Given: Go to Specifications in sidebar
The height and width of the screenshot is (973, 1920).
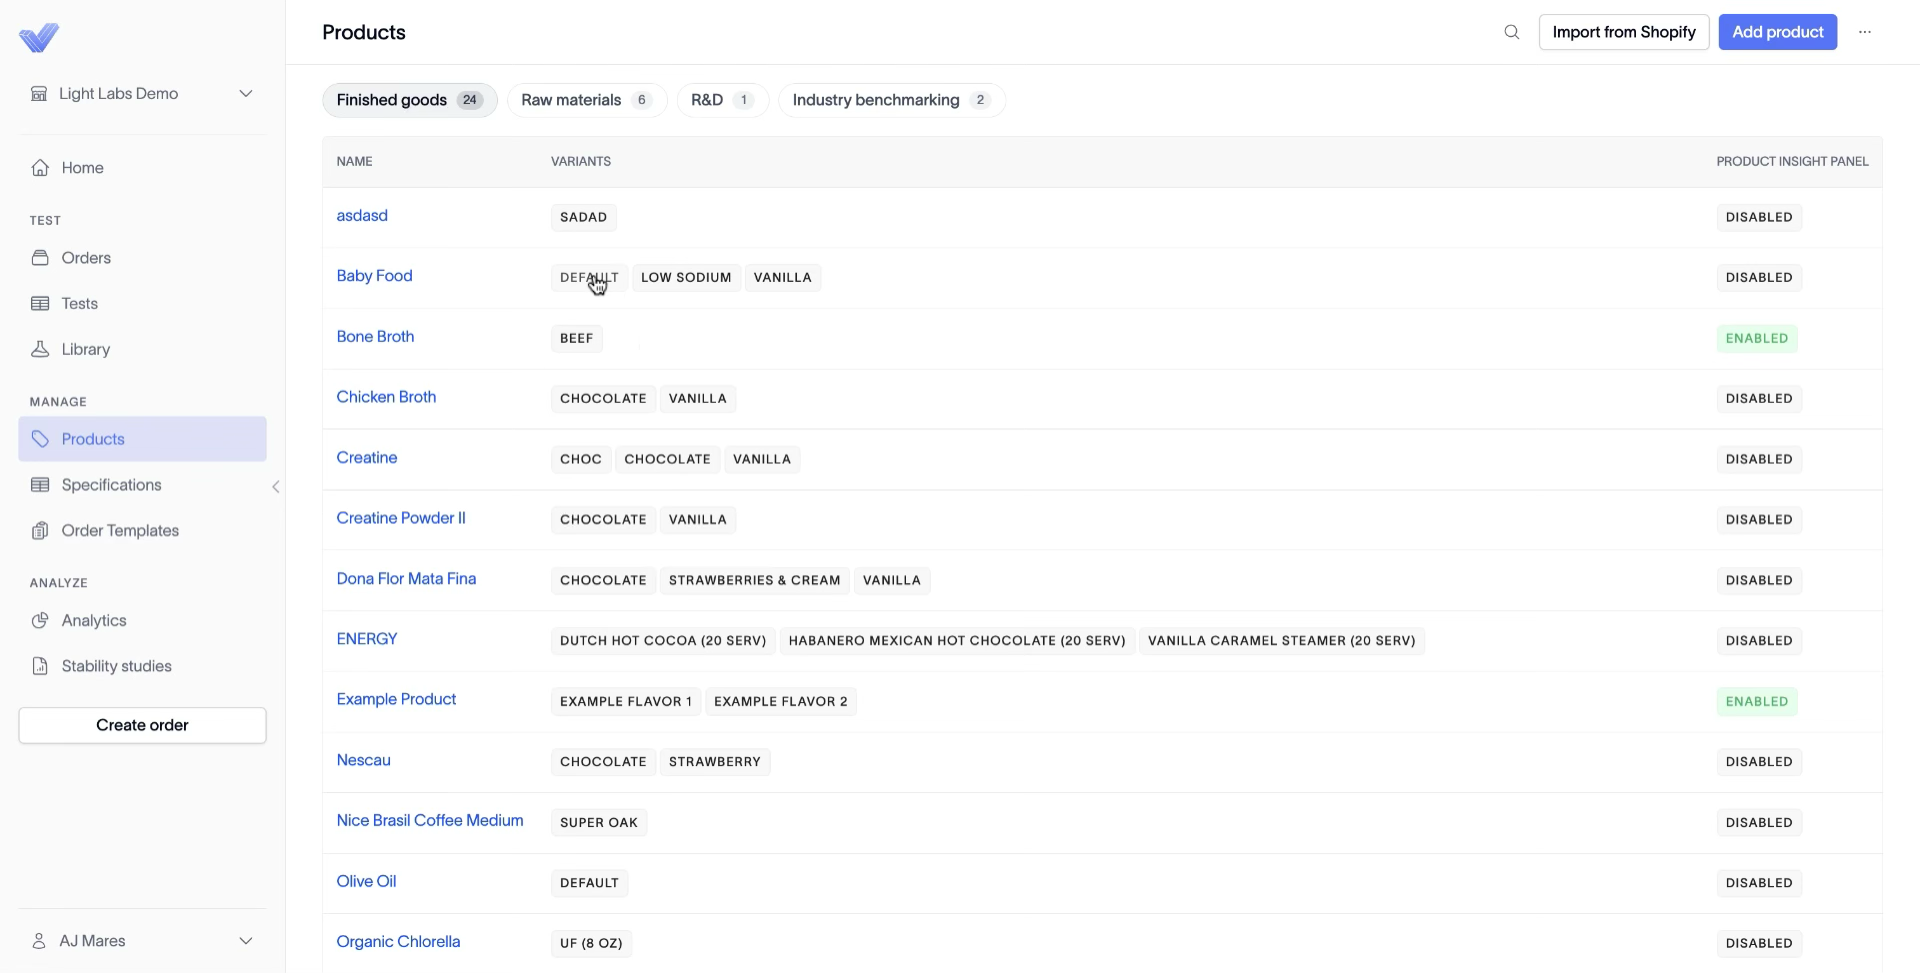Looking at the screenshot, I should click(111, 485).
